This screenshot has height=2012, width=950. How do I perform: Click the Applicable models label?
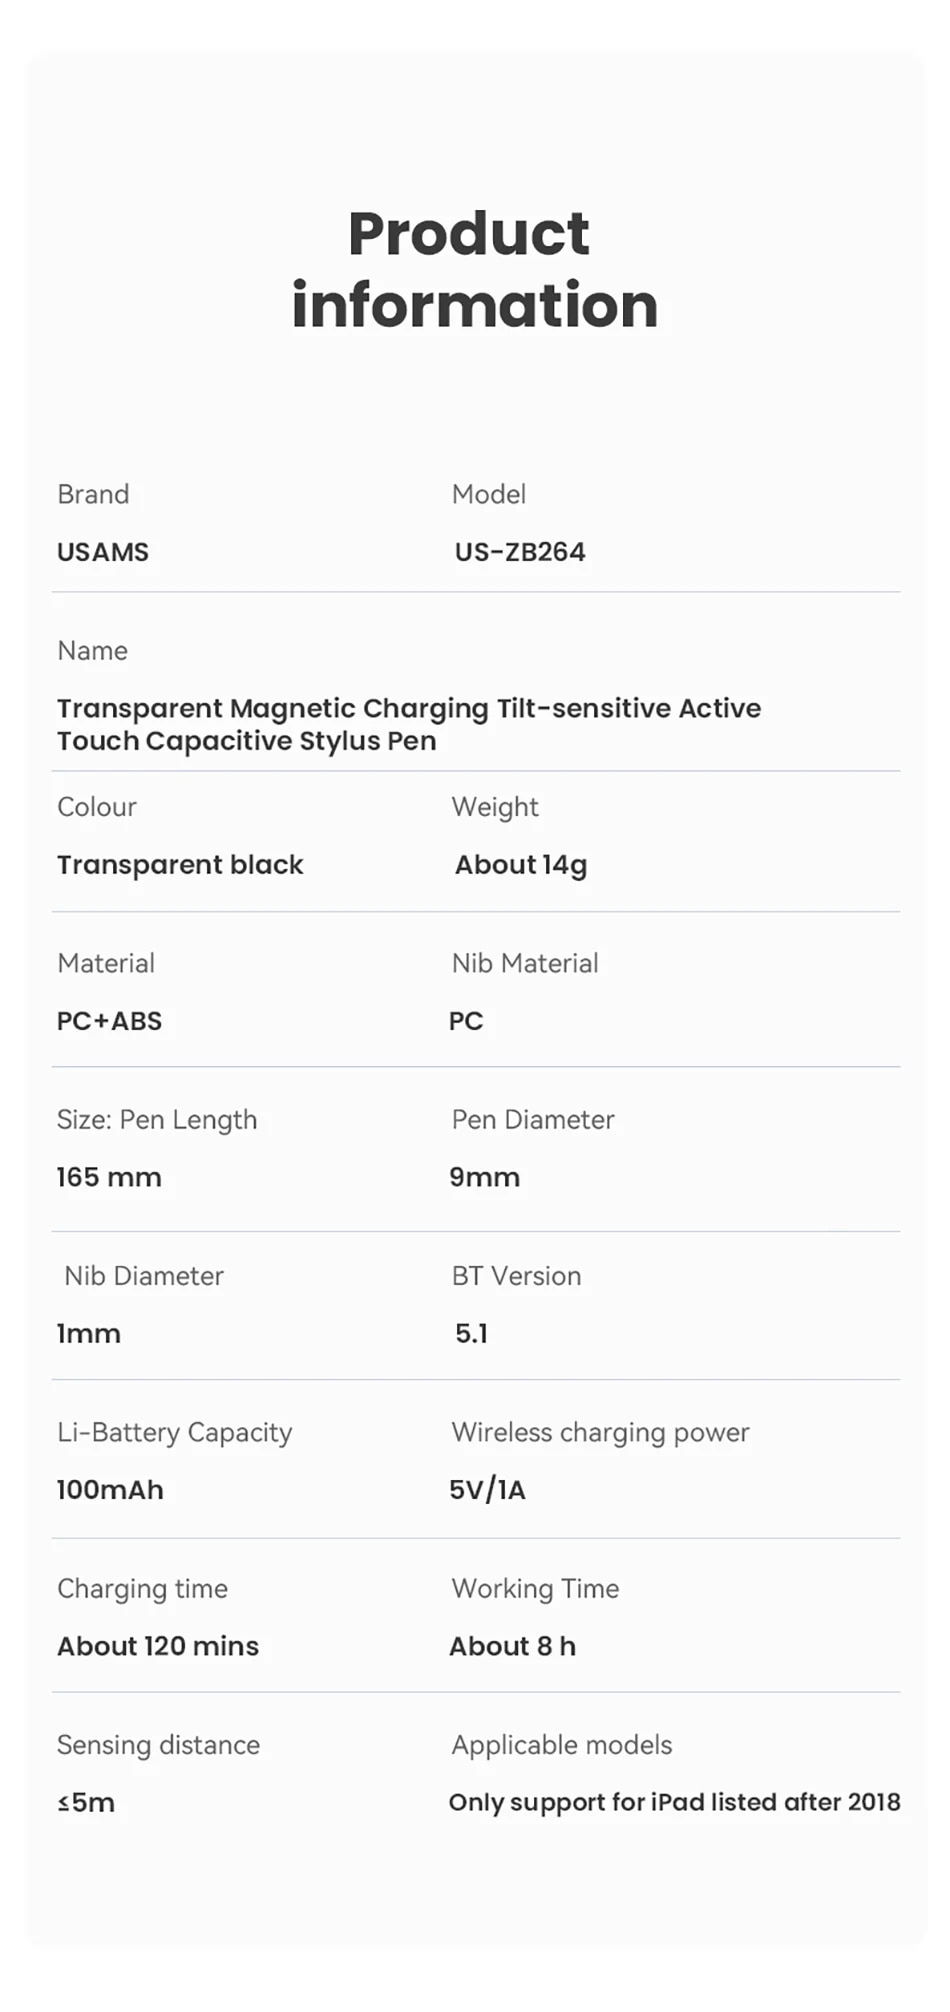562,1745
